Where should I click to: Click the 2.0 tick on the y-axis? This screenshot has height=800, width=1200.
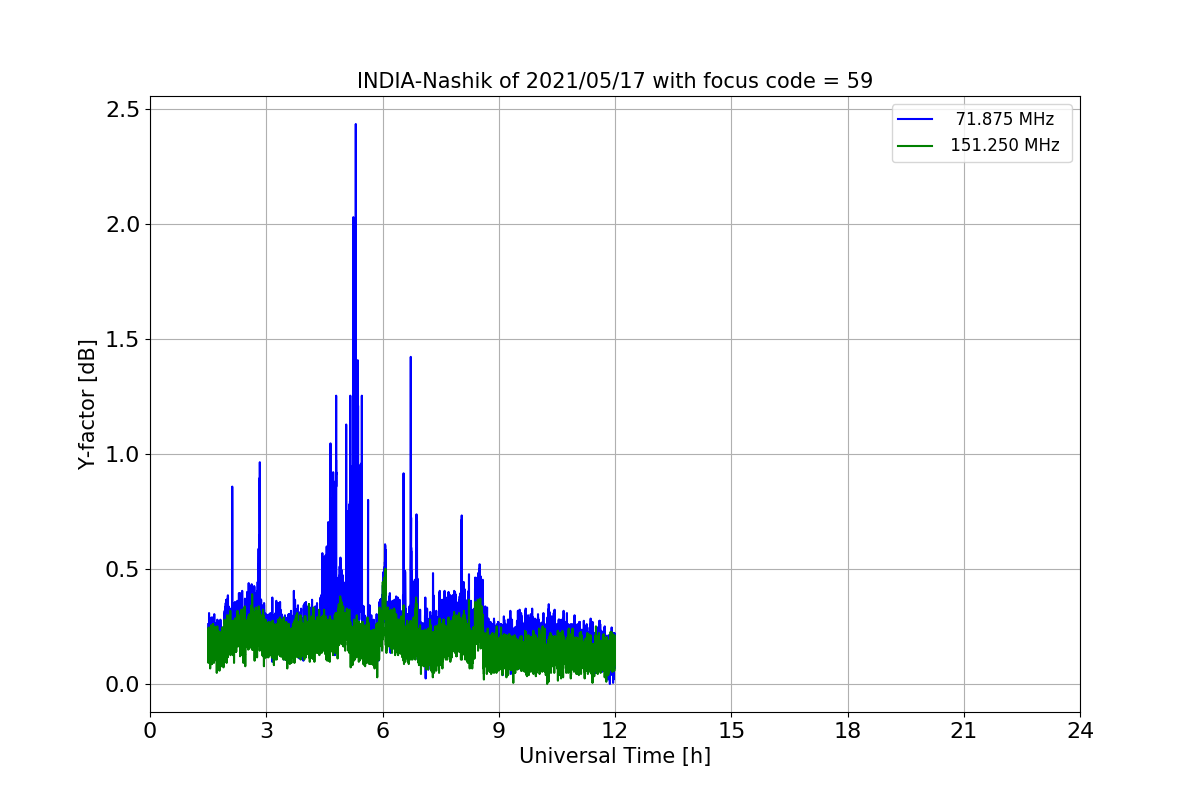[x=123, y=224]
